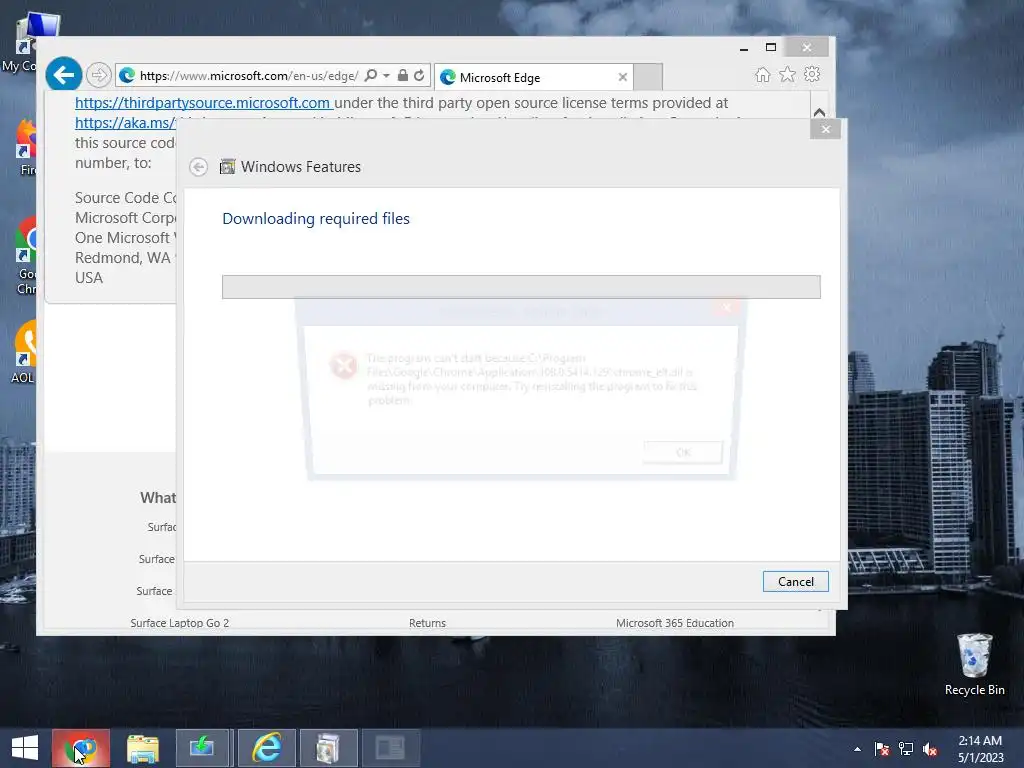Click the search magnifier in address bar

(370, 76)
